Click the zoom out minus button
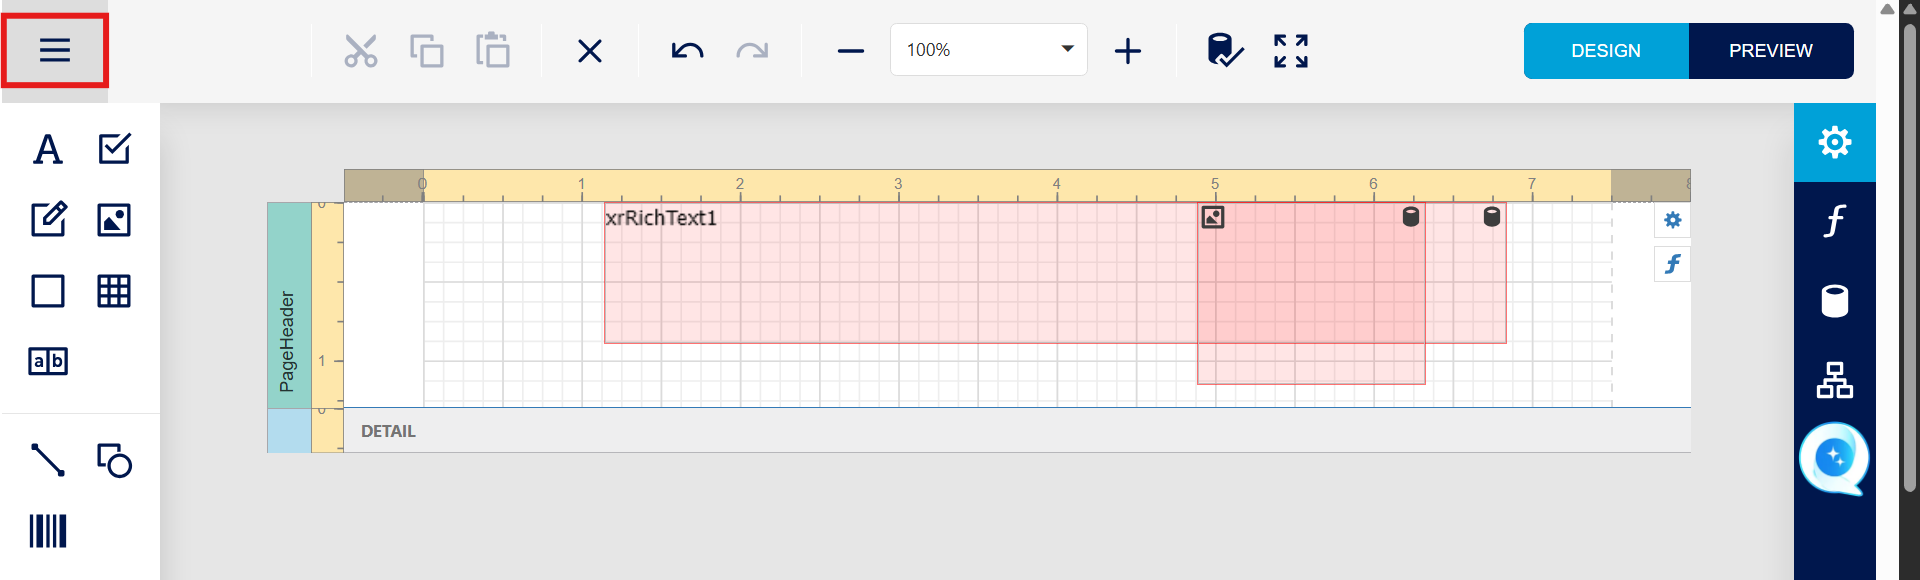1920x580 pixels. [x=850, y=51]
